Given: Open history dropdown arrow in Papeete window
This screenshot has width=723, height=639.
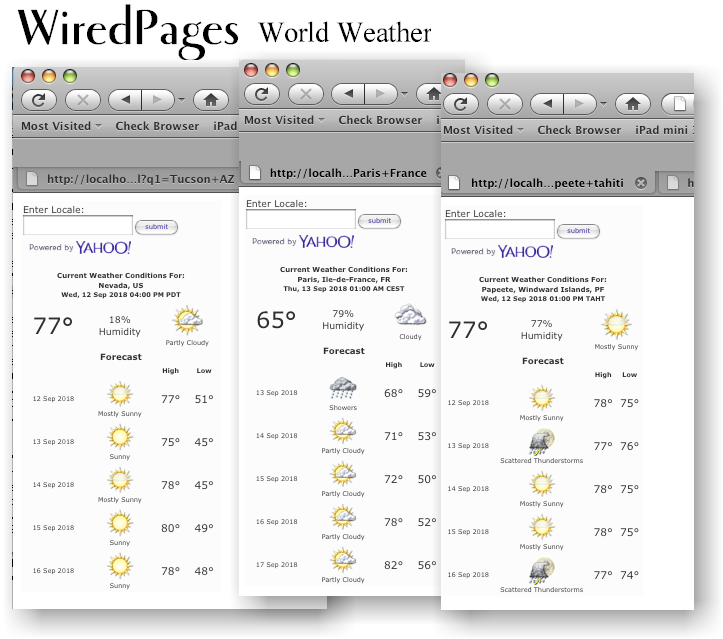Looking at the screenshot, I should (x=604, y=104).
